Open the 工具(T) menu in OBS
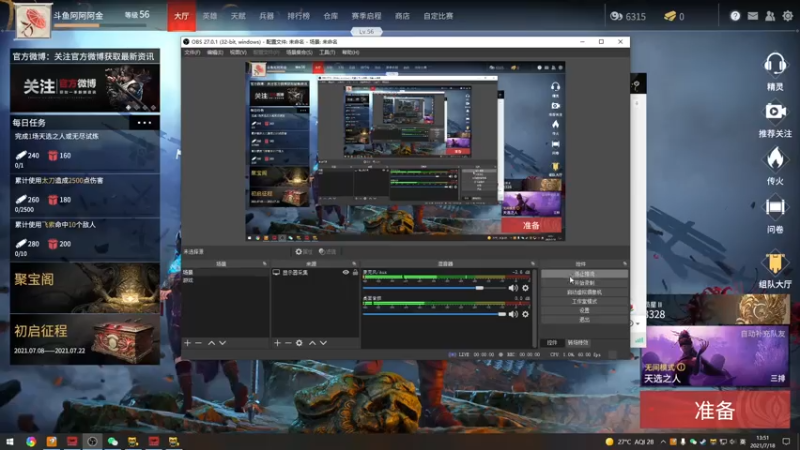 (327, 53)
